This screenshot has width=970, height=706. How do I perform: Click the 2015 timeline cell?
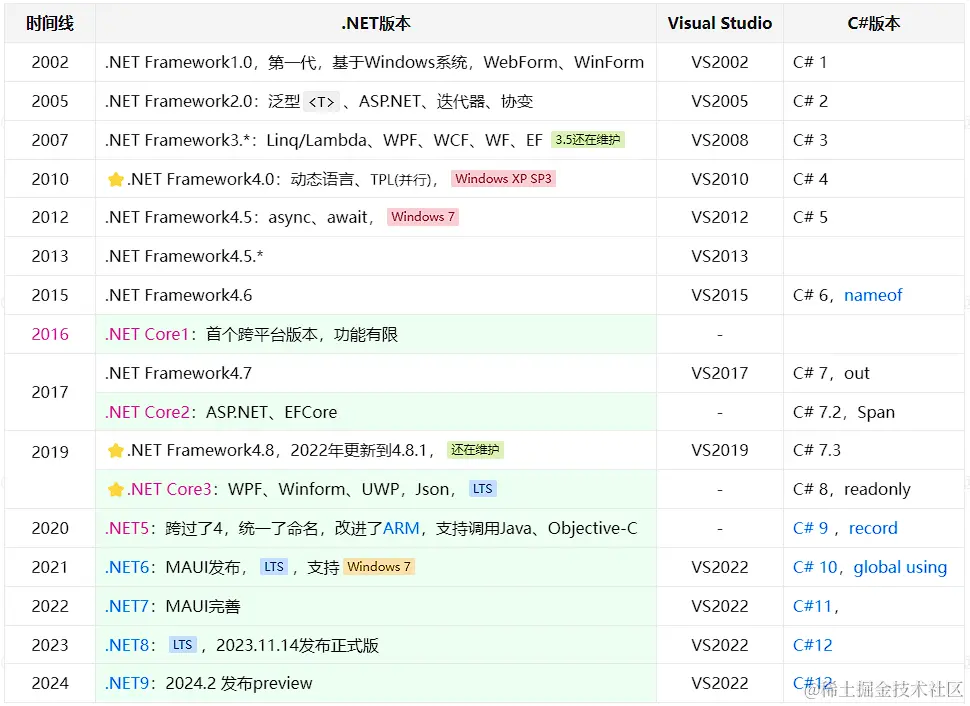coord(50,296)
